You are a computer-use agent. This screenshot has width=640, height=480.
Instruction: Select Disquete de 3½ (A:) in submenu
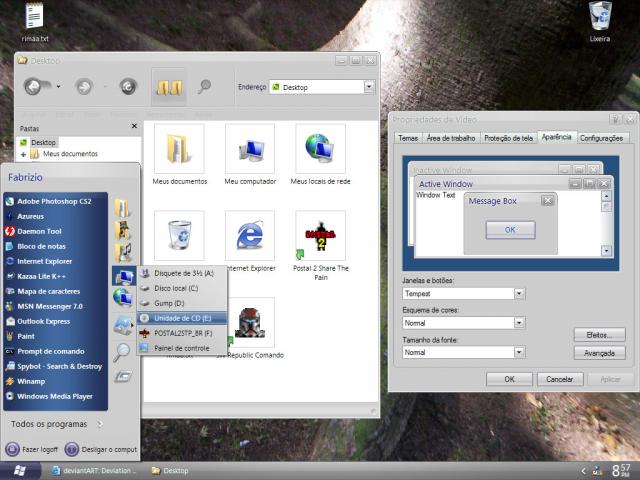[182, 273]
